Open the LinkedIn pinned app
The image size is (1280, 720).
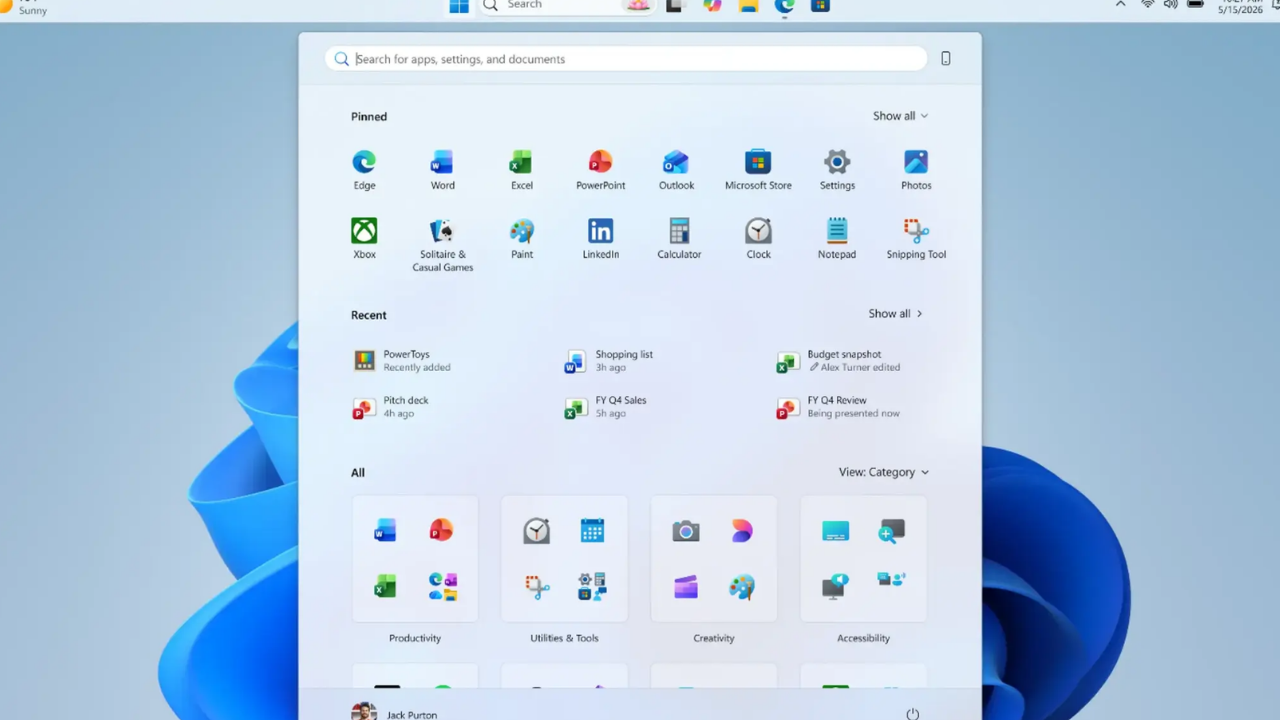click(600, 239)
